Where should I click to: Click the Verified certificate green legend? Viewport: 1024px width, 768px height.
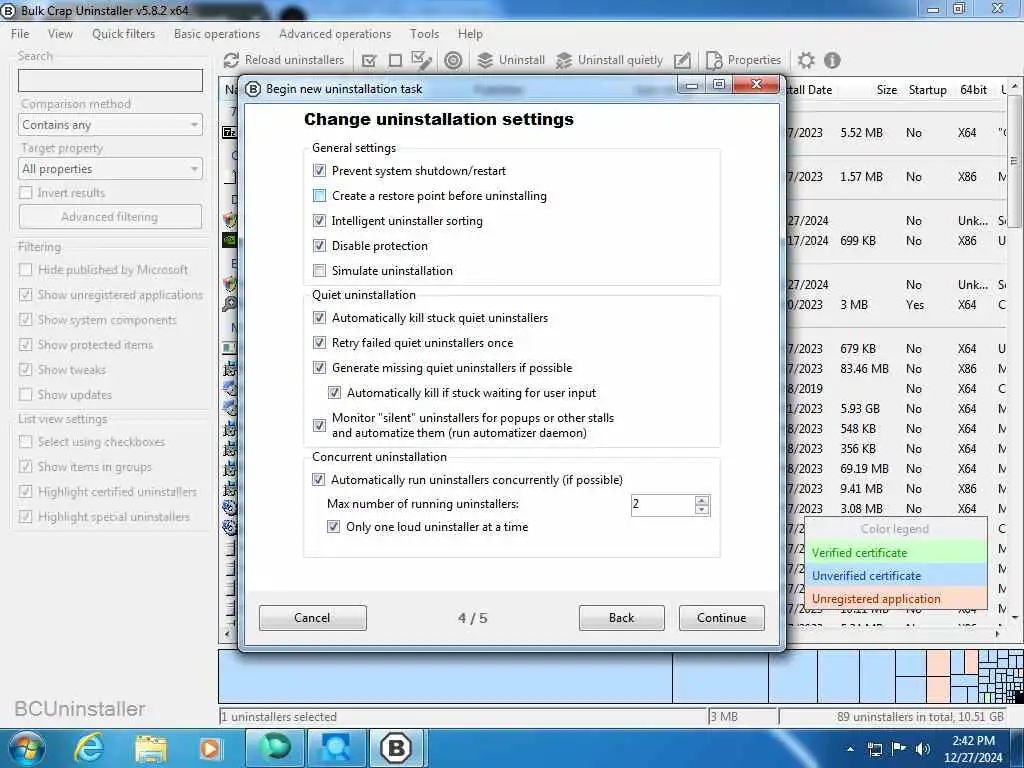coord(895,552)
